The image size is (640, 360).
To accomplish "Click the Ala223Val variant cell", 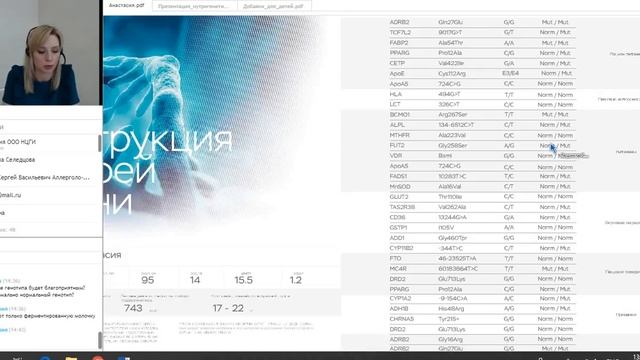I will [x=452, y=135].
